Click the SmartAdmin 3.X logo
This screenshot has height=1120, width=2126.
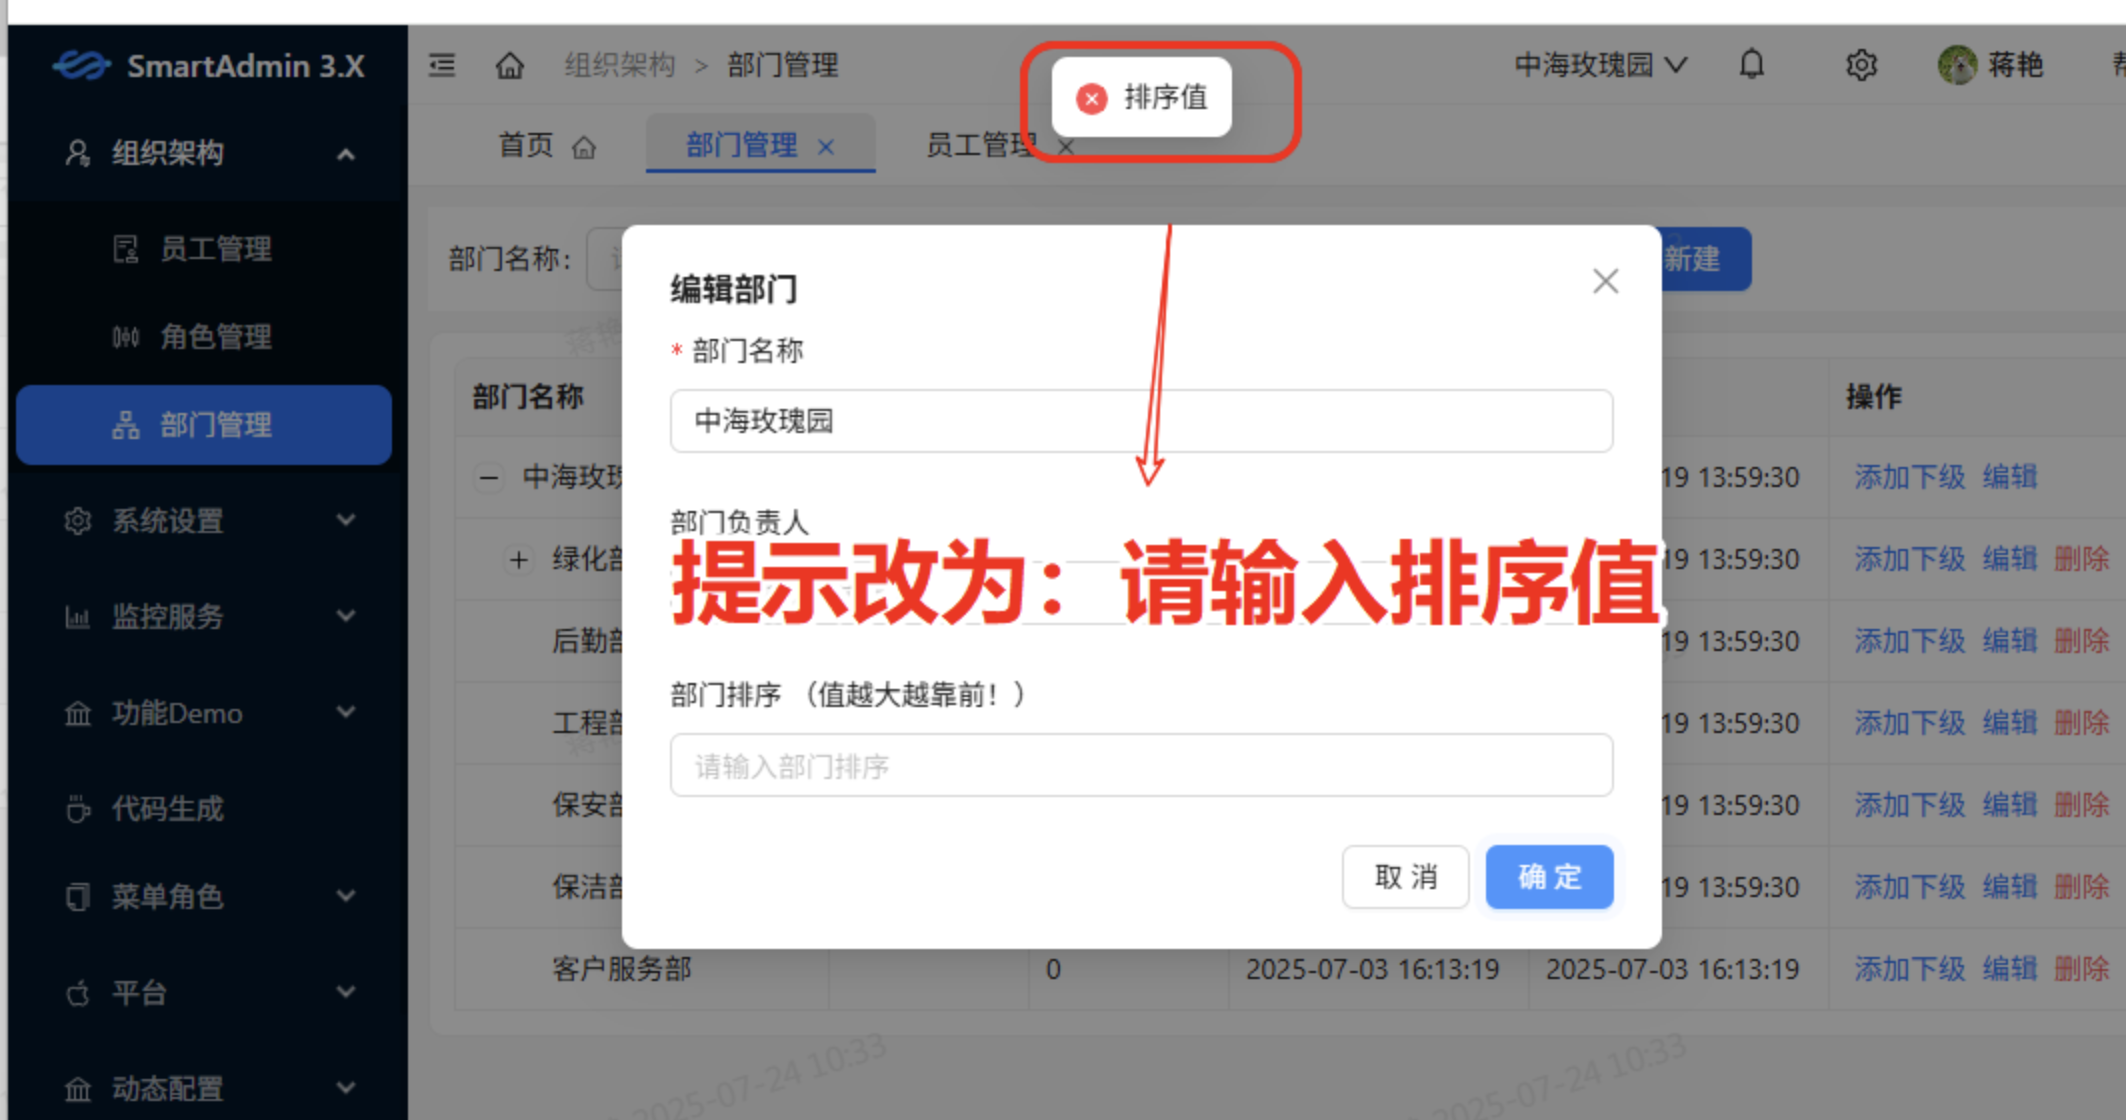pyautogui.click(x=209, y=66)
